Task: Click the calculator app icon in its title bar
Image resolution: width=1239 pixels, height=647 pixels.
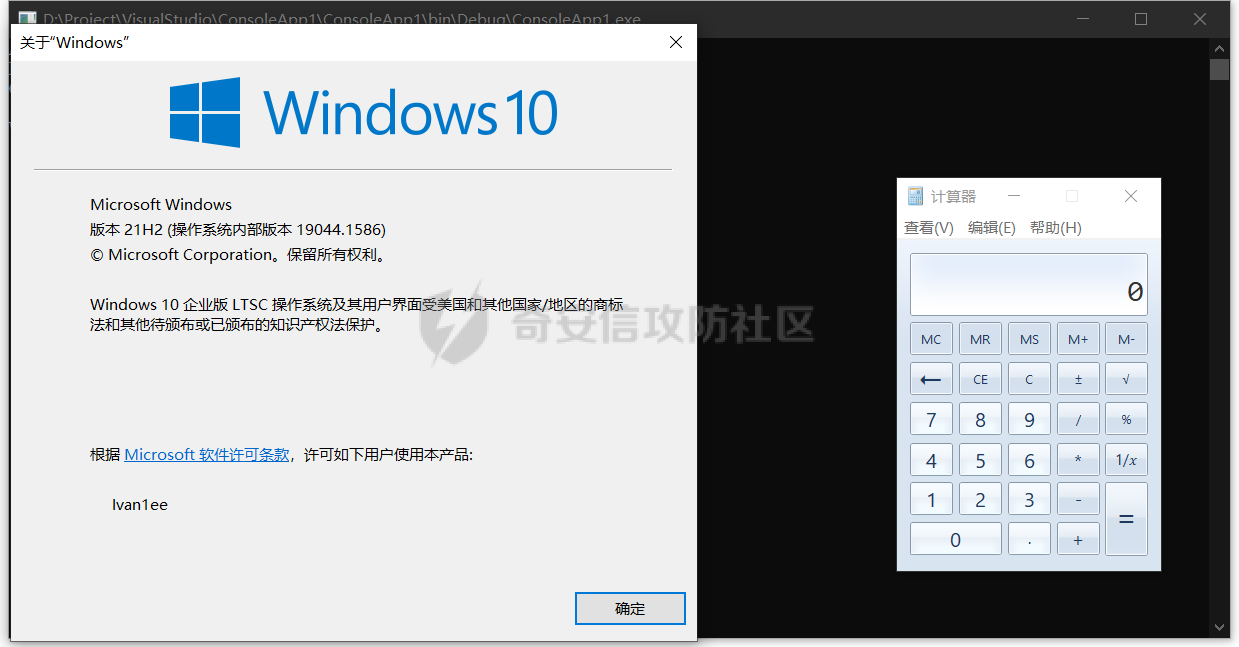Action: (x=915, y=196)
